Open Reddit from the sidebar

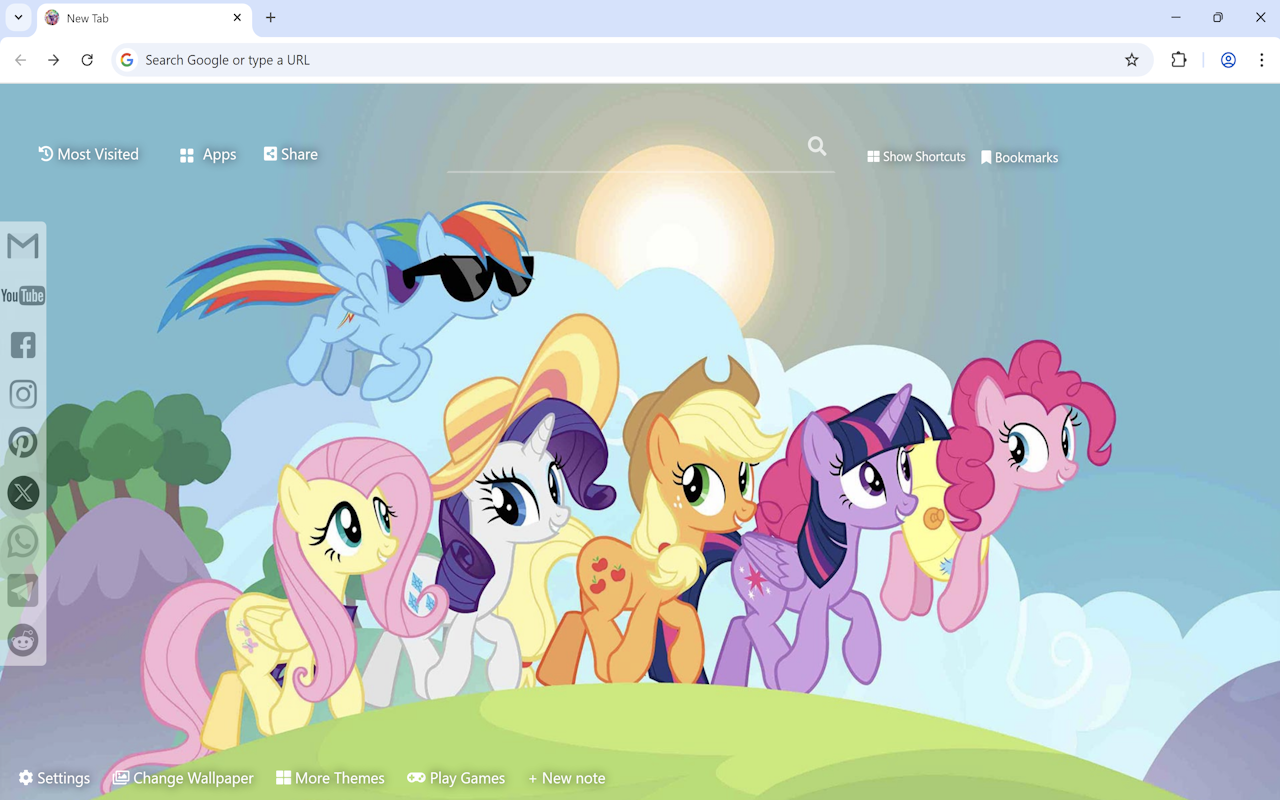(x=22, y=640)
